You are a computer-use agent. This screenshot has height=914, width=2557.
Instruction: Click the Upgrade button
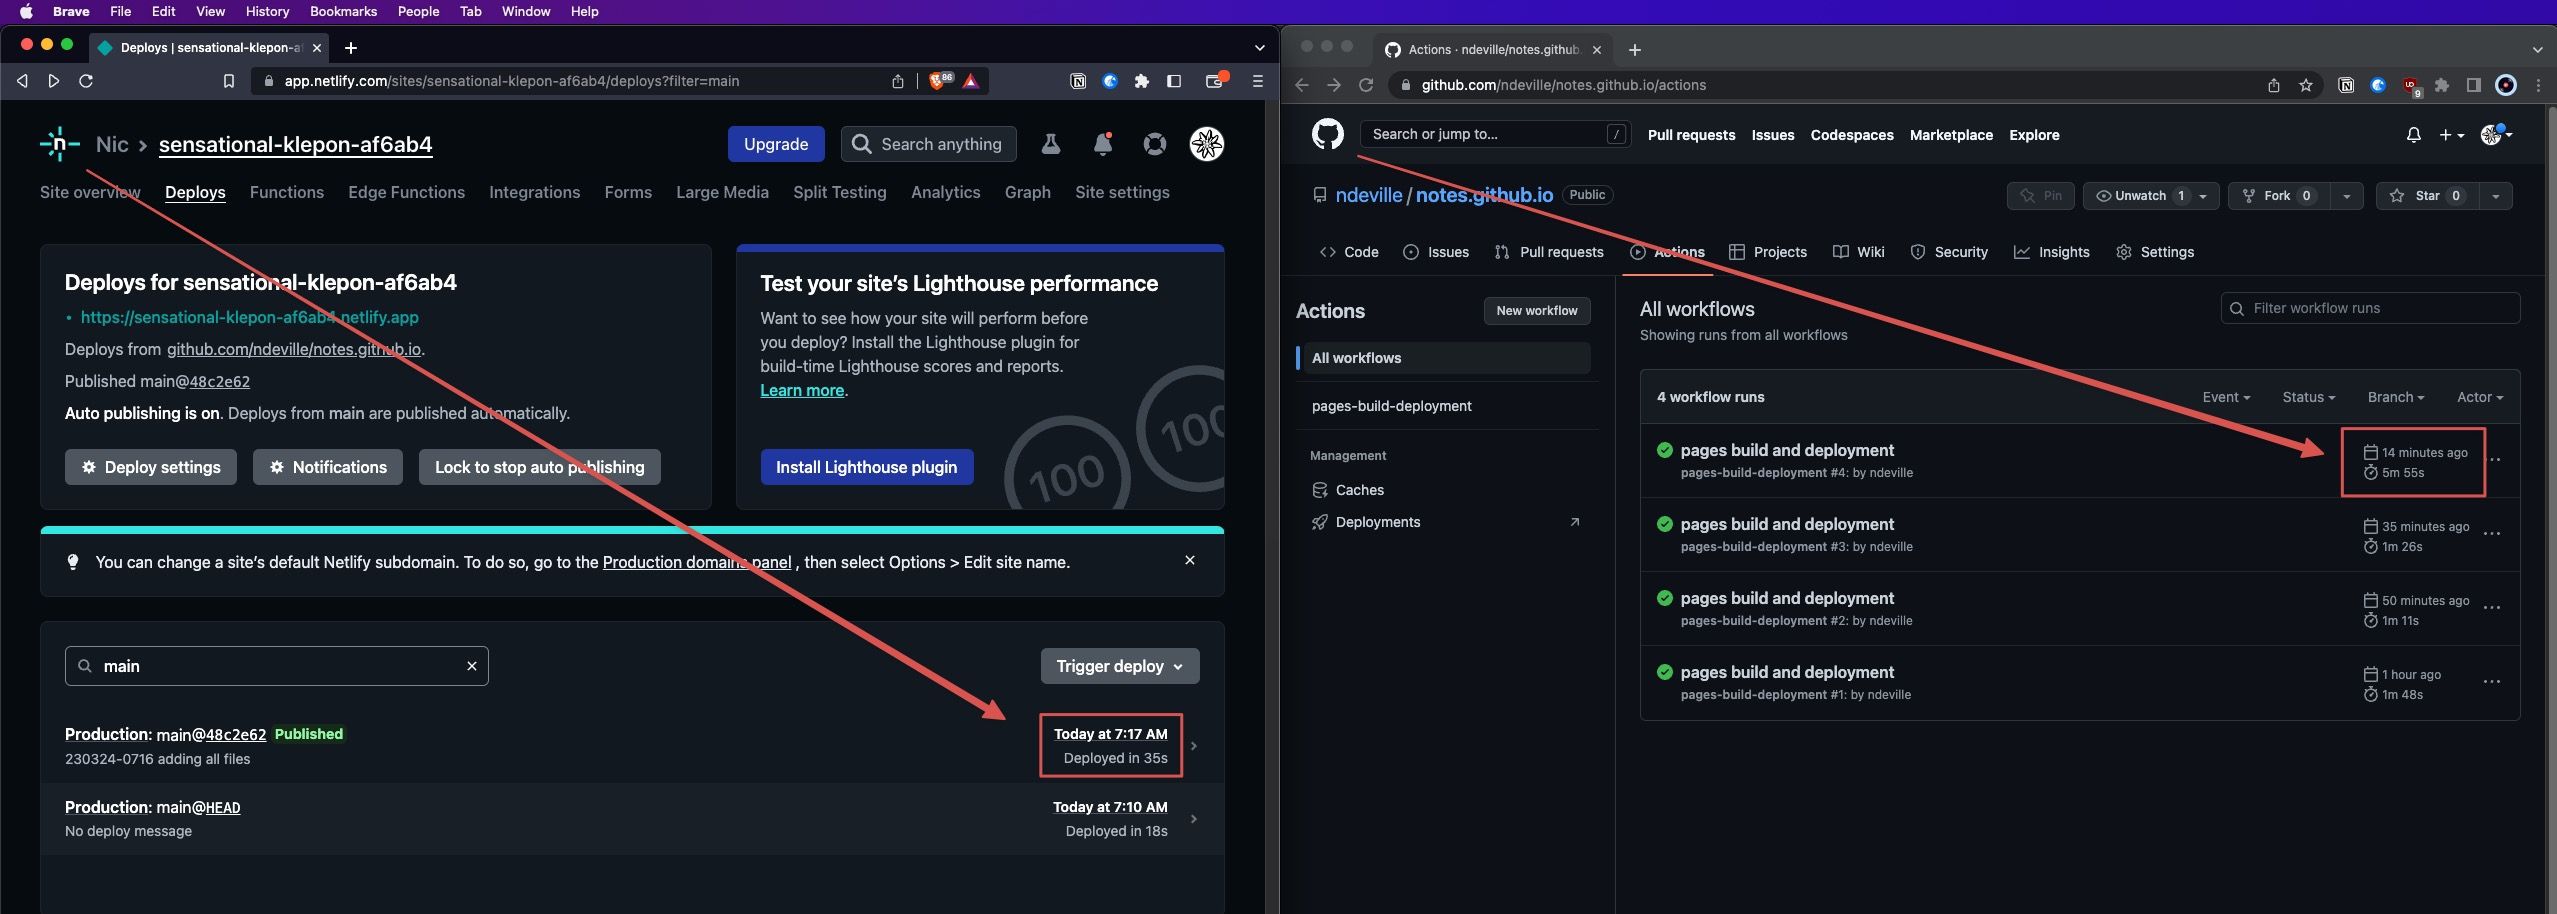776,144
